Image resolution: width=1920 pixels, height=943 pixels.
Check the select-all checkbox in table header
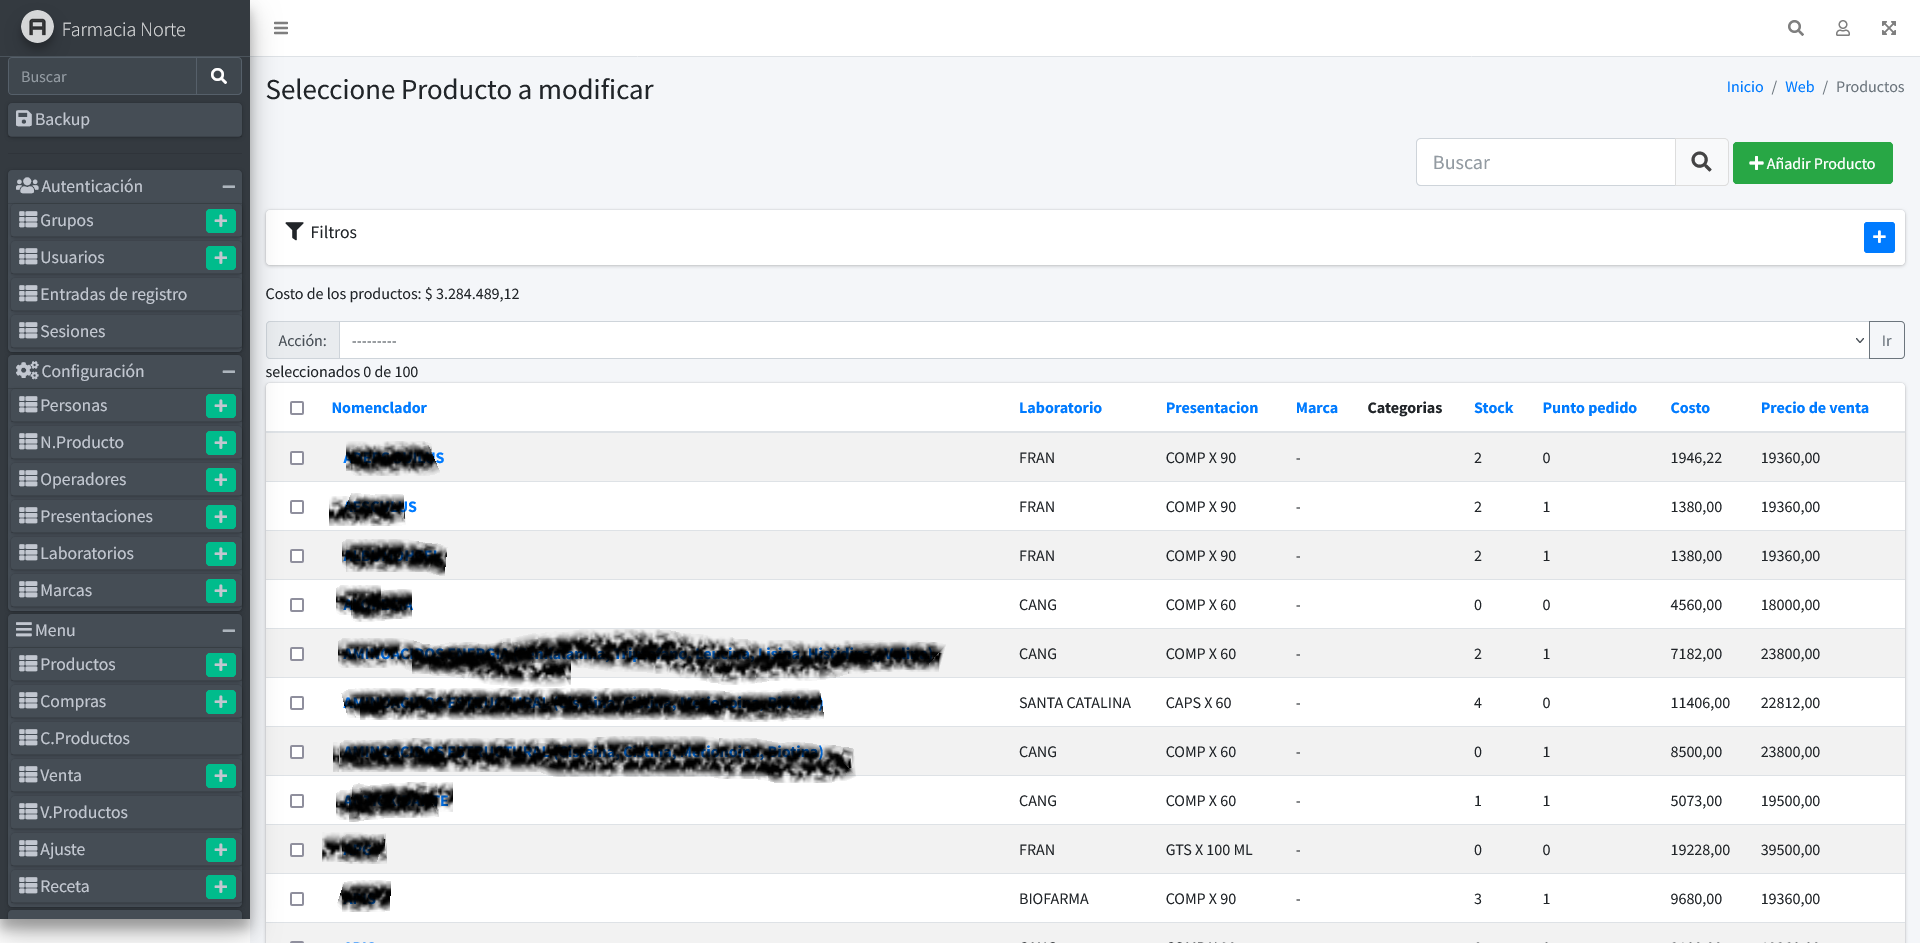(x=297, y=408)
